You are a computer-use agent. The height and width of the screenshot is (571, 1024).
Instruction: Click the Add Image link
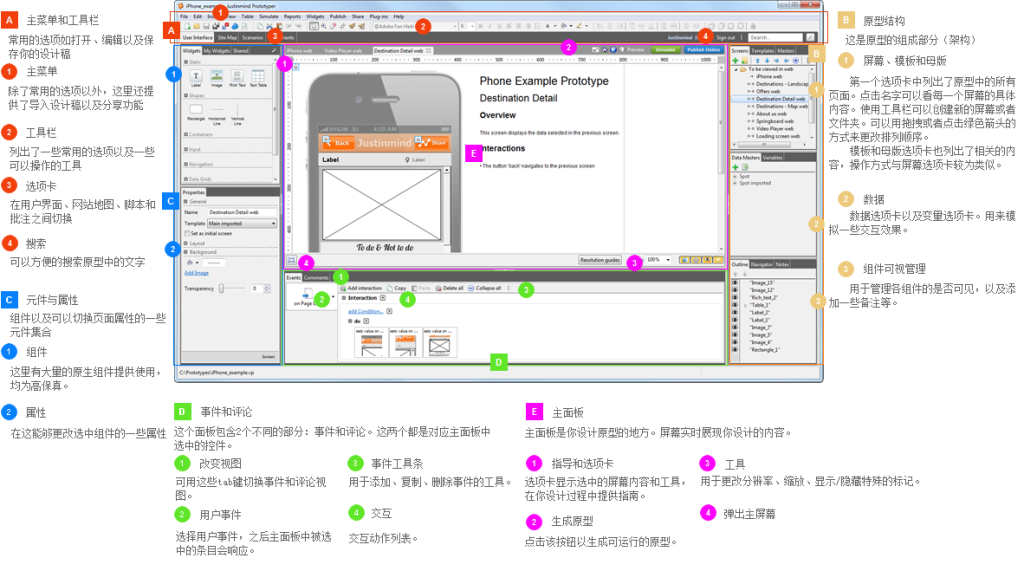197,272
